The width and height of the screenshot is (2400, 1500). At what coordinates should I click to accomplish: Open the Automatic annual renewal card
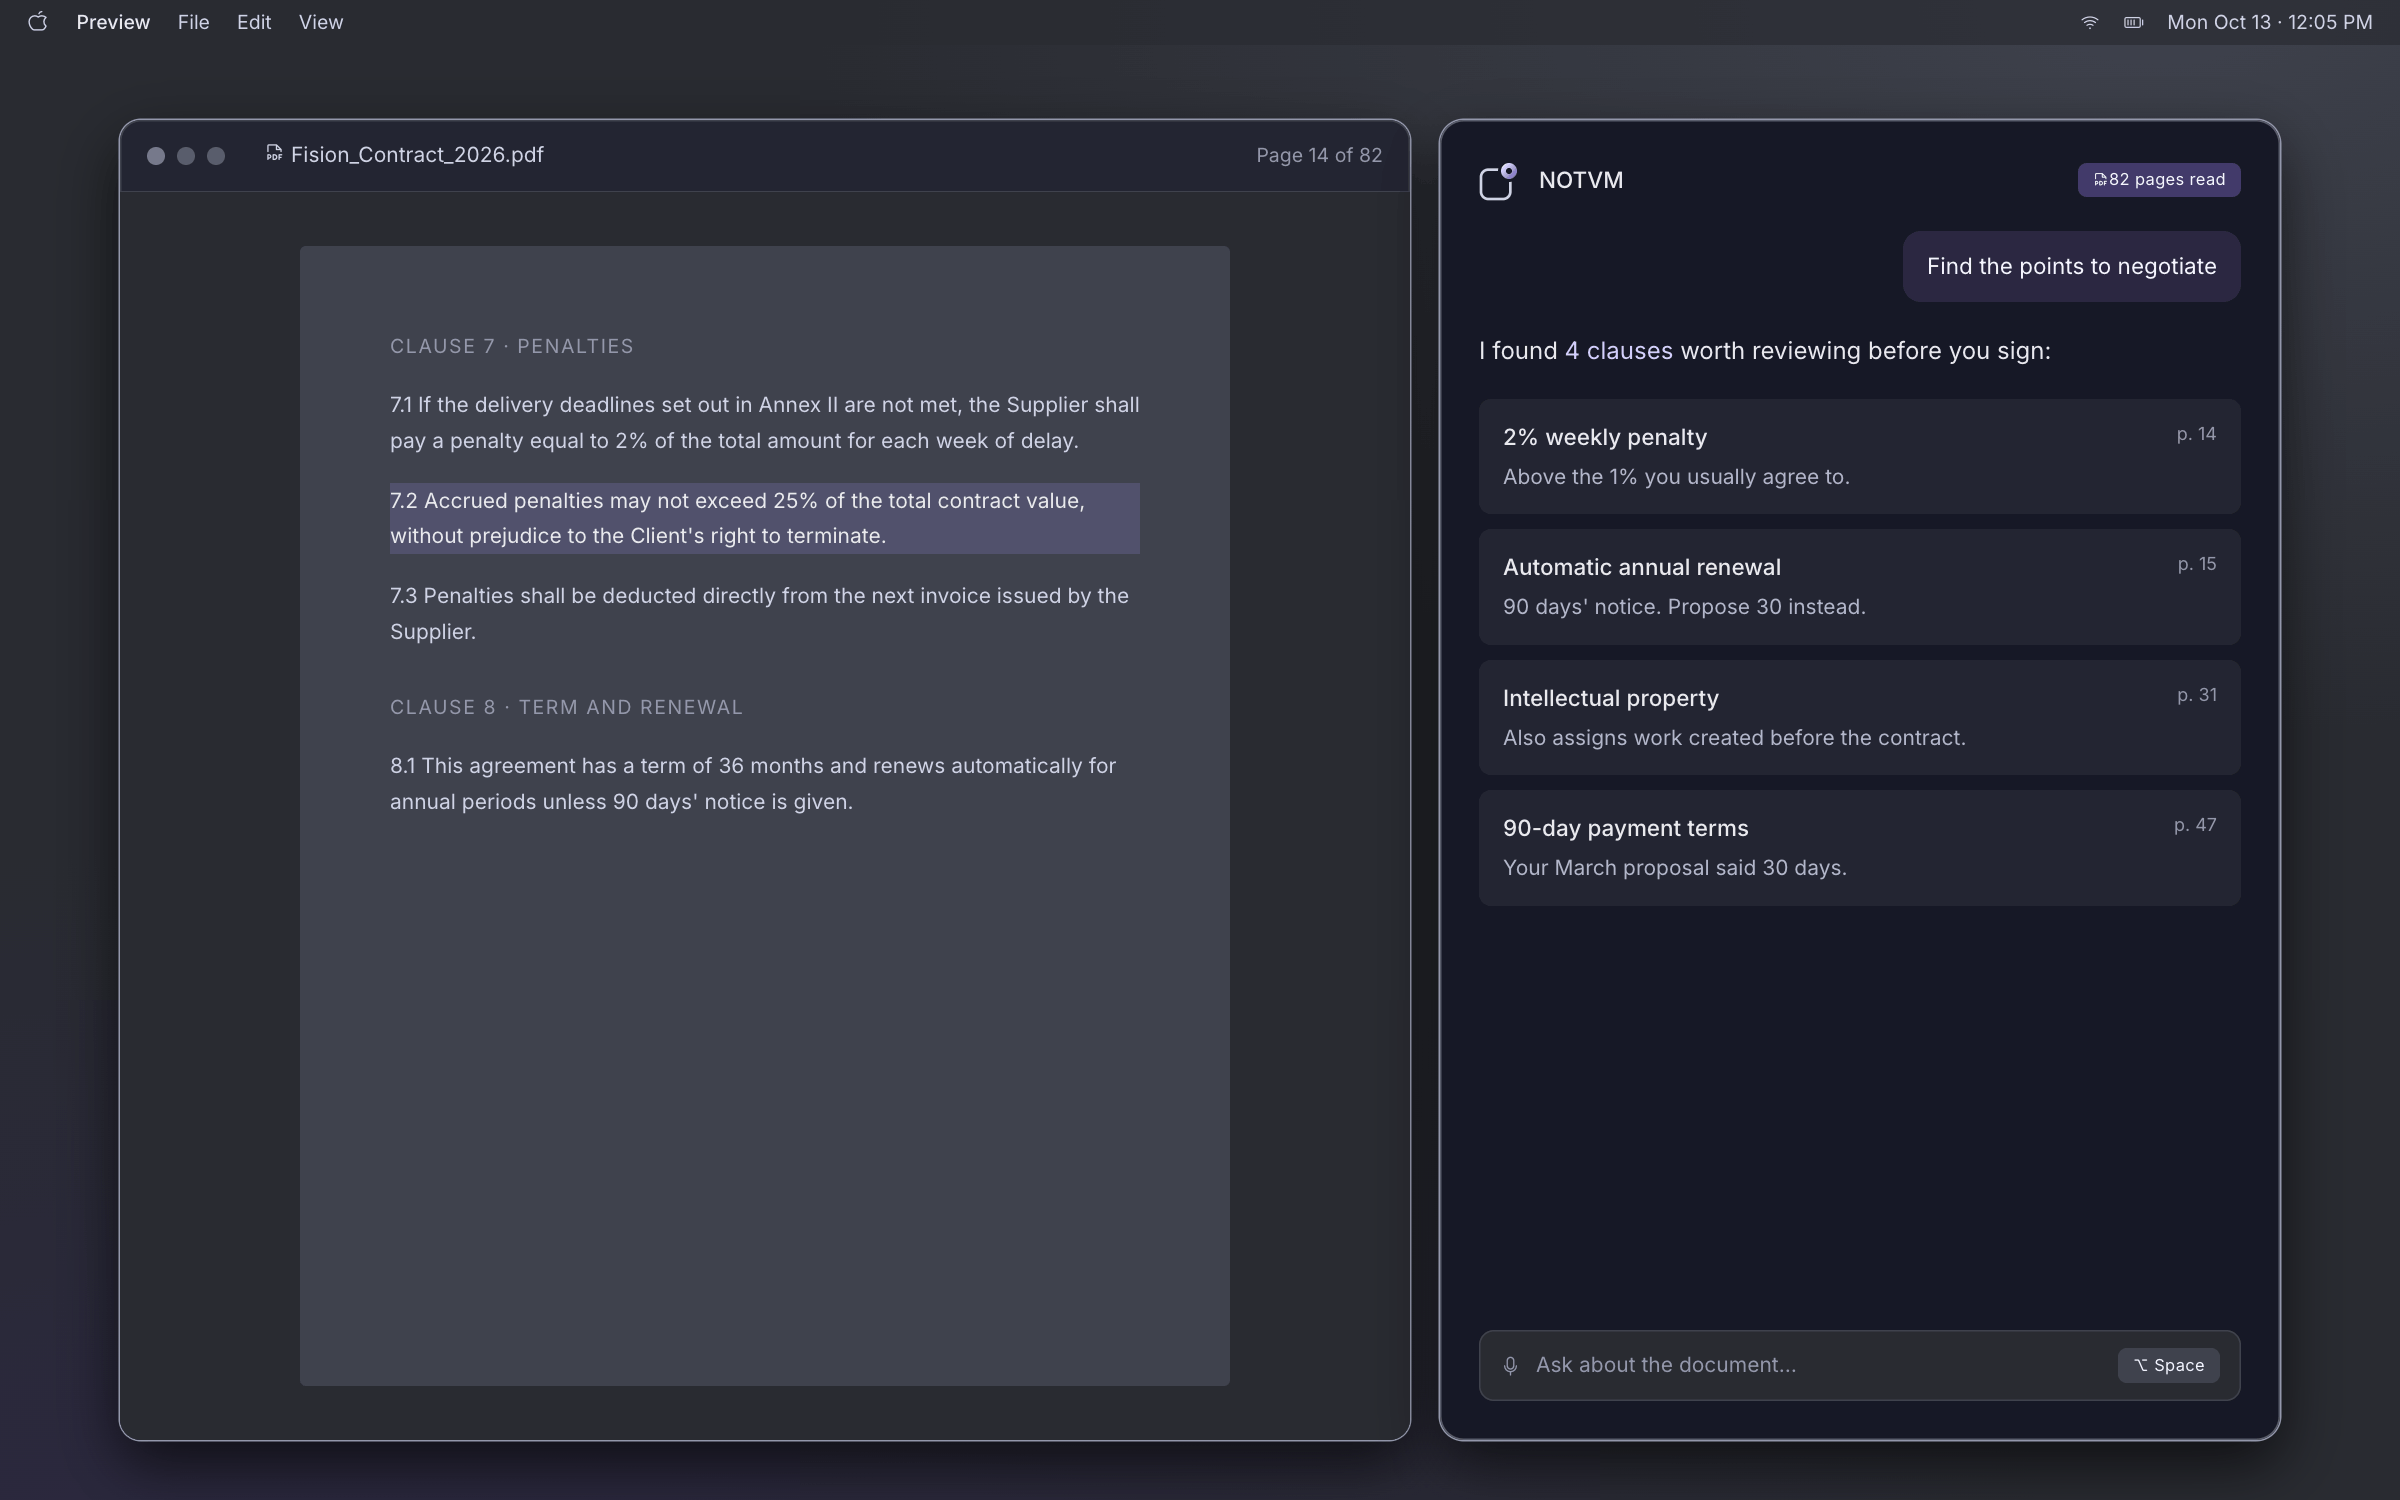1859,587
